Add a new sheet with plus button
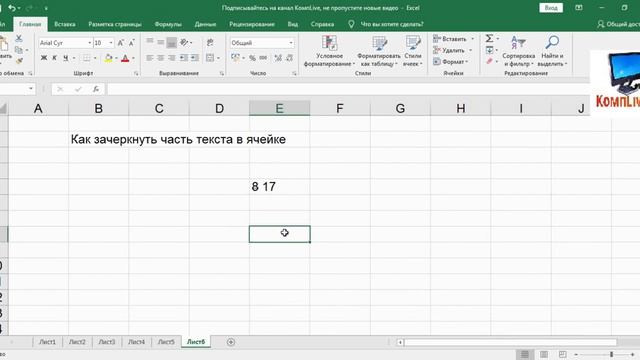Image resolution: width=640 pixels, height=360 pixels. [231, 342]
